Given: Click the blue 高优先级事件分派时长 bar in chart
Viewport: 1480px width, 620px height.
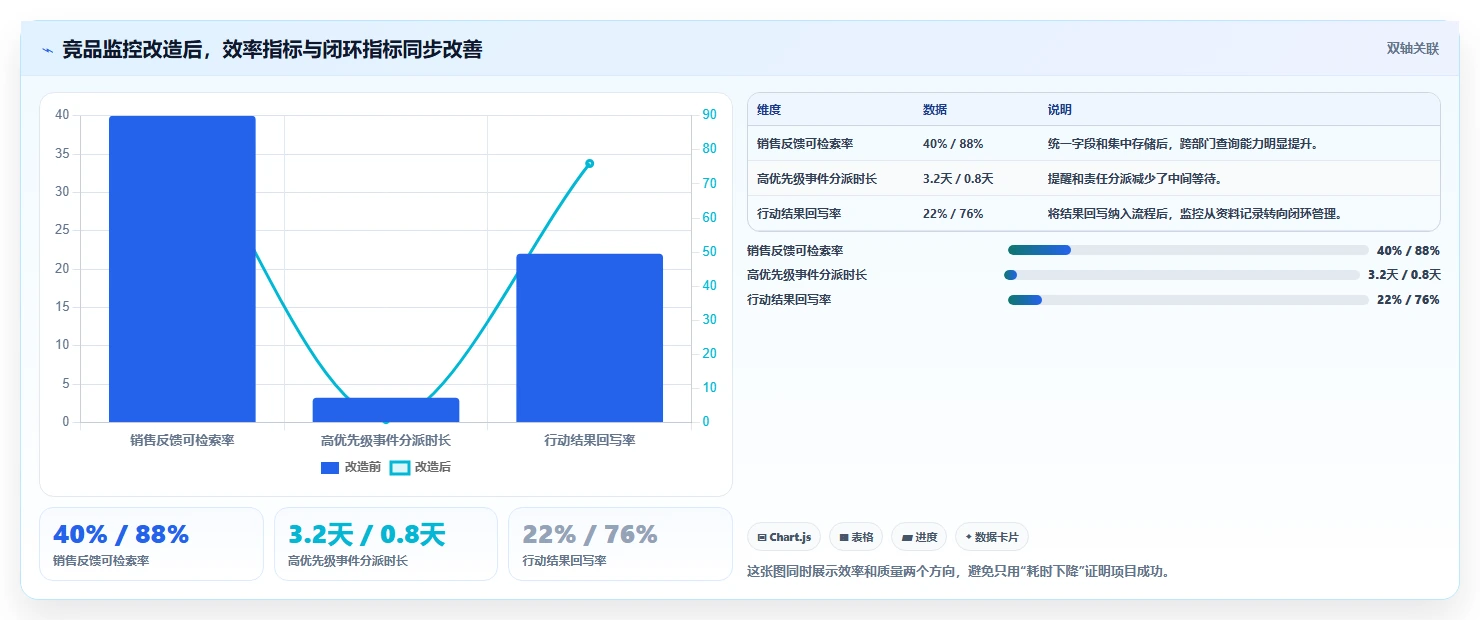Looking at the screenshot, I should click(386, 410).
